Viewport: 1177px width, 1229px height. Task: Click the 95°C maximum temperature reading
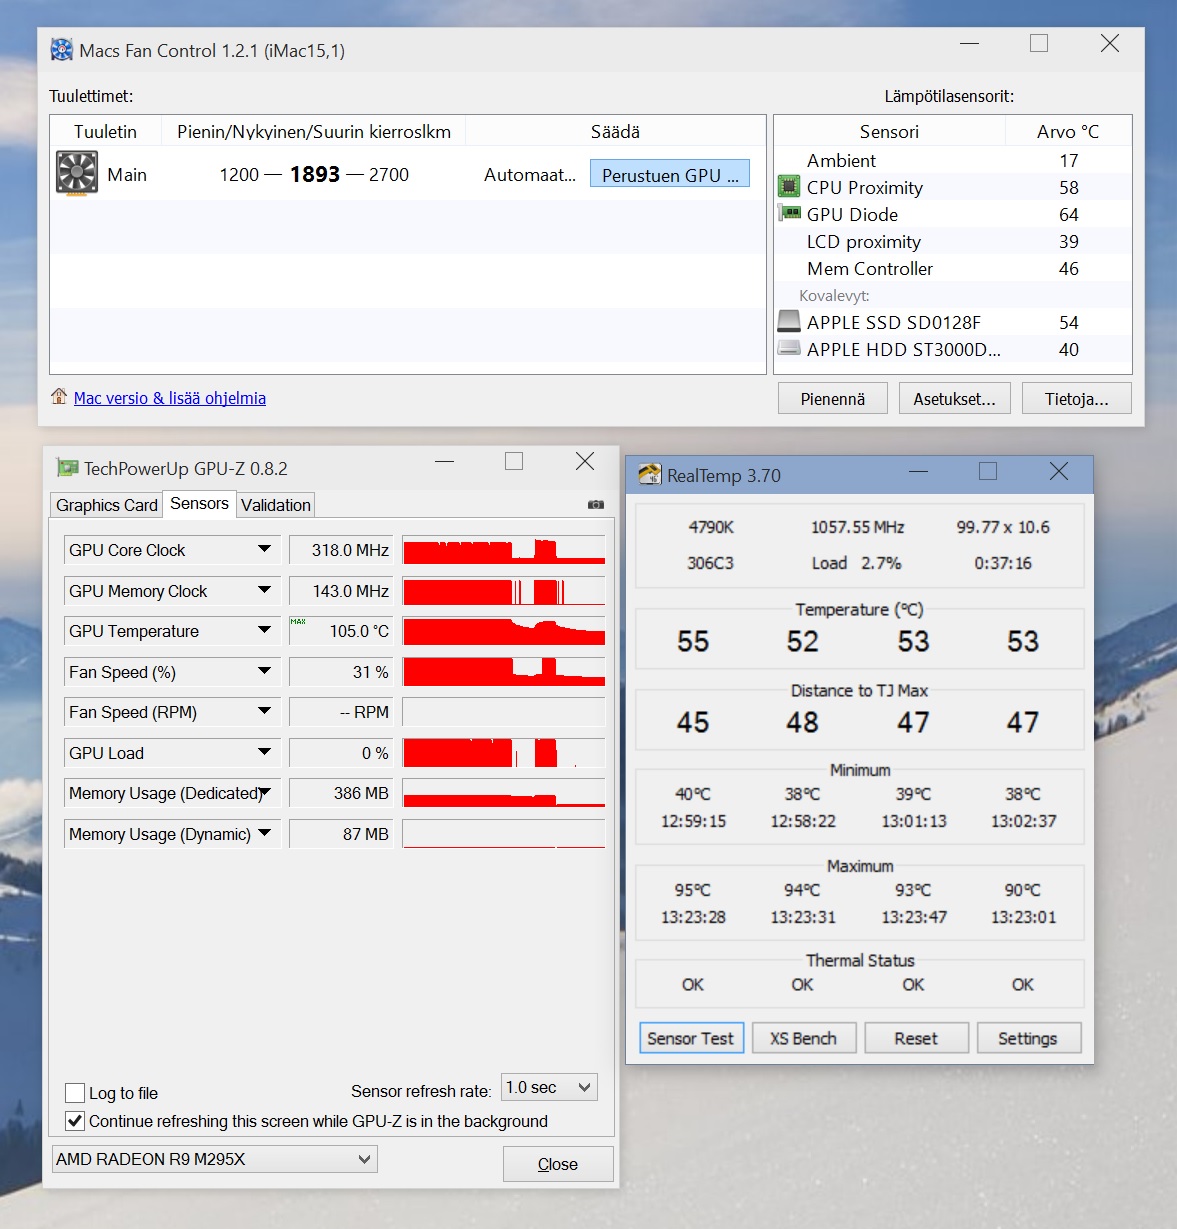(693, 890)
